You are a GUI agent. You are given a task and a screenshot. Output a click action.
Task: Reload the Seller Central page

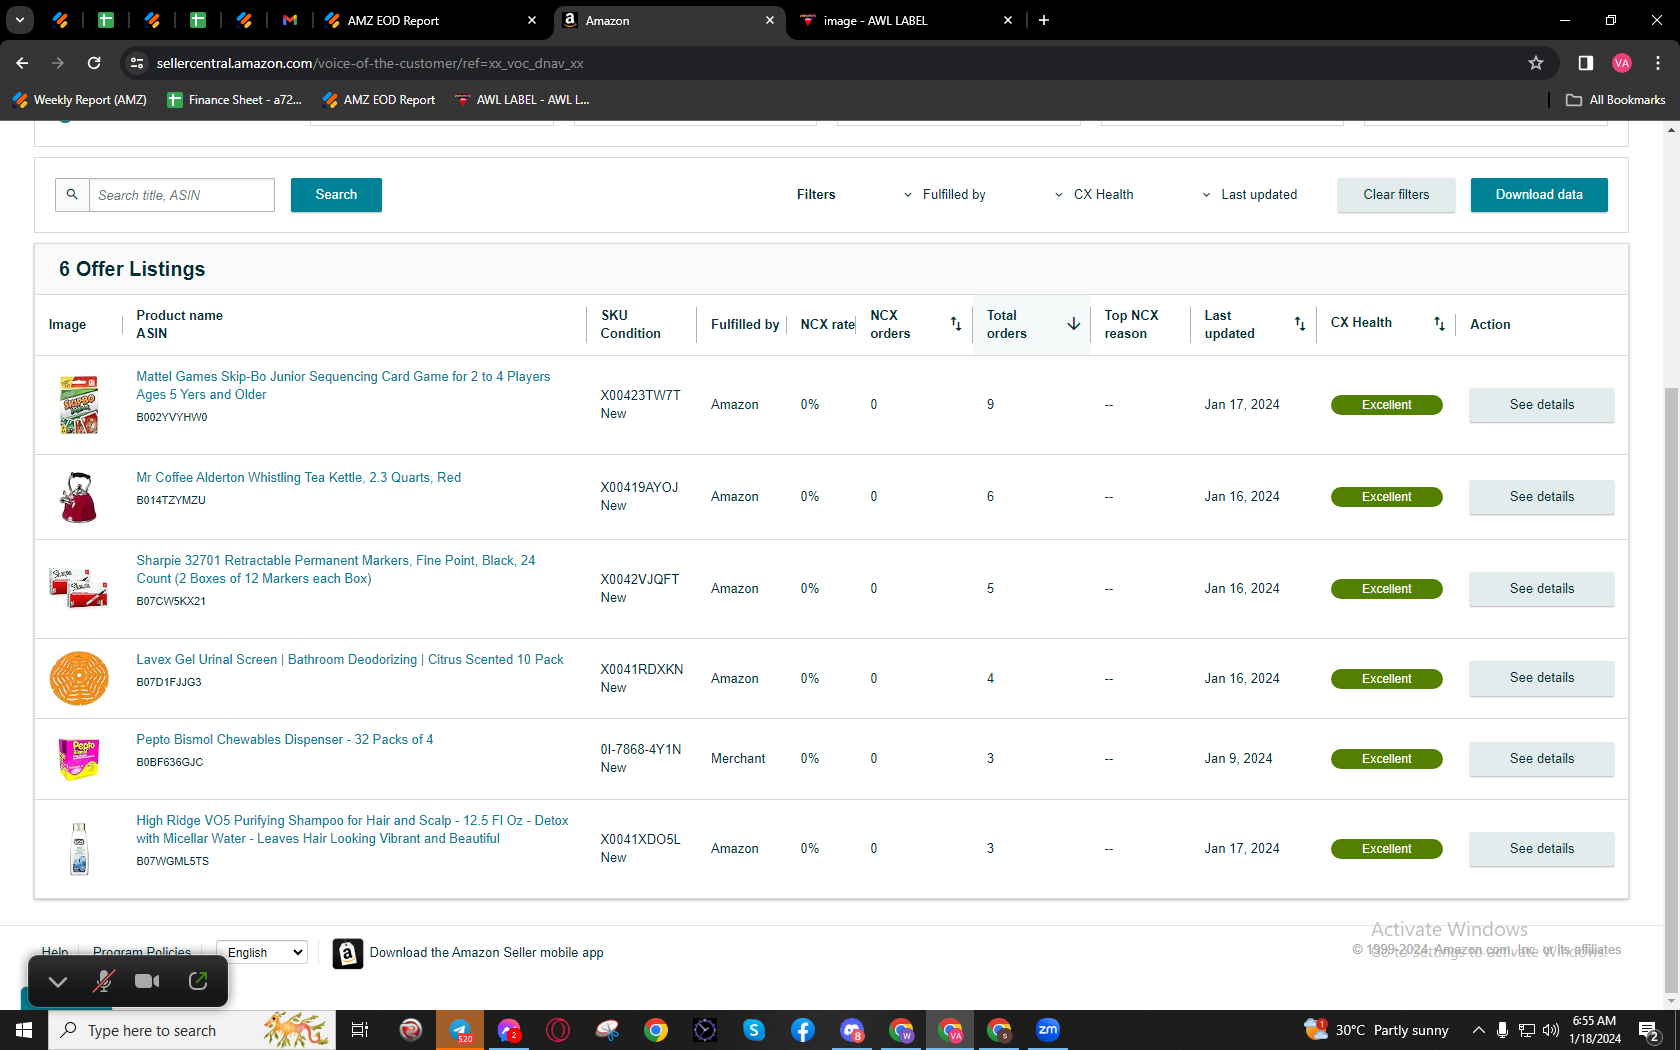[94, 63]
